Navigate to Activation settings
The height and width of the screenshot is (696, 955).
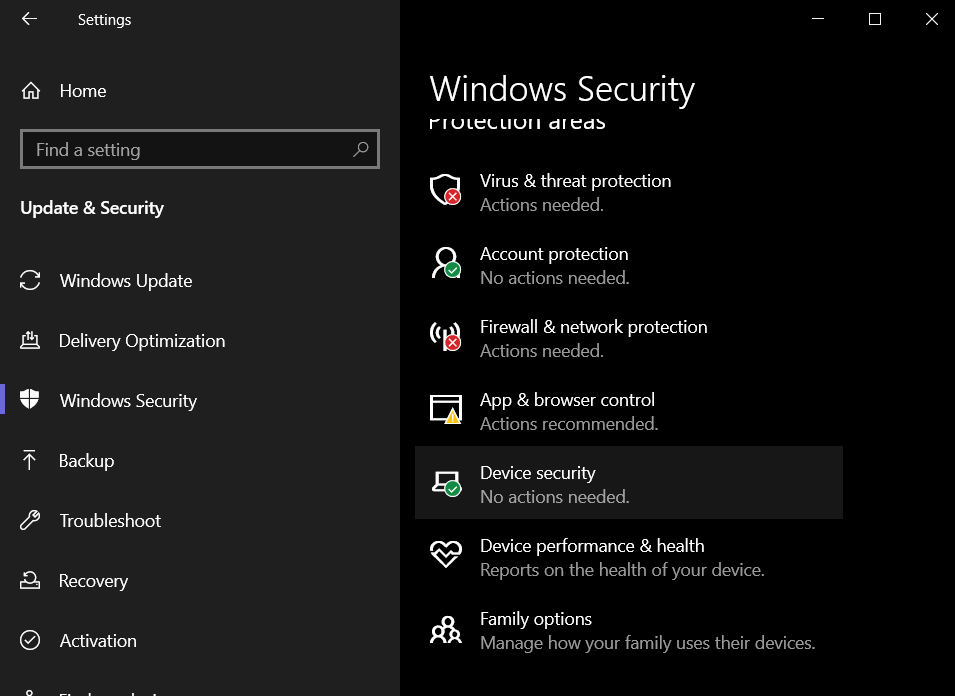98,641
